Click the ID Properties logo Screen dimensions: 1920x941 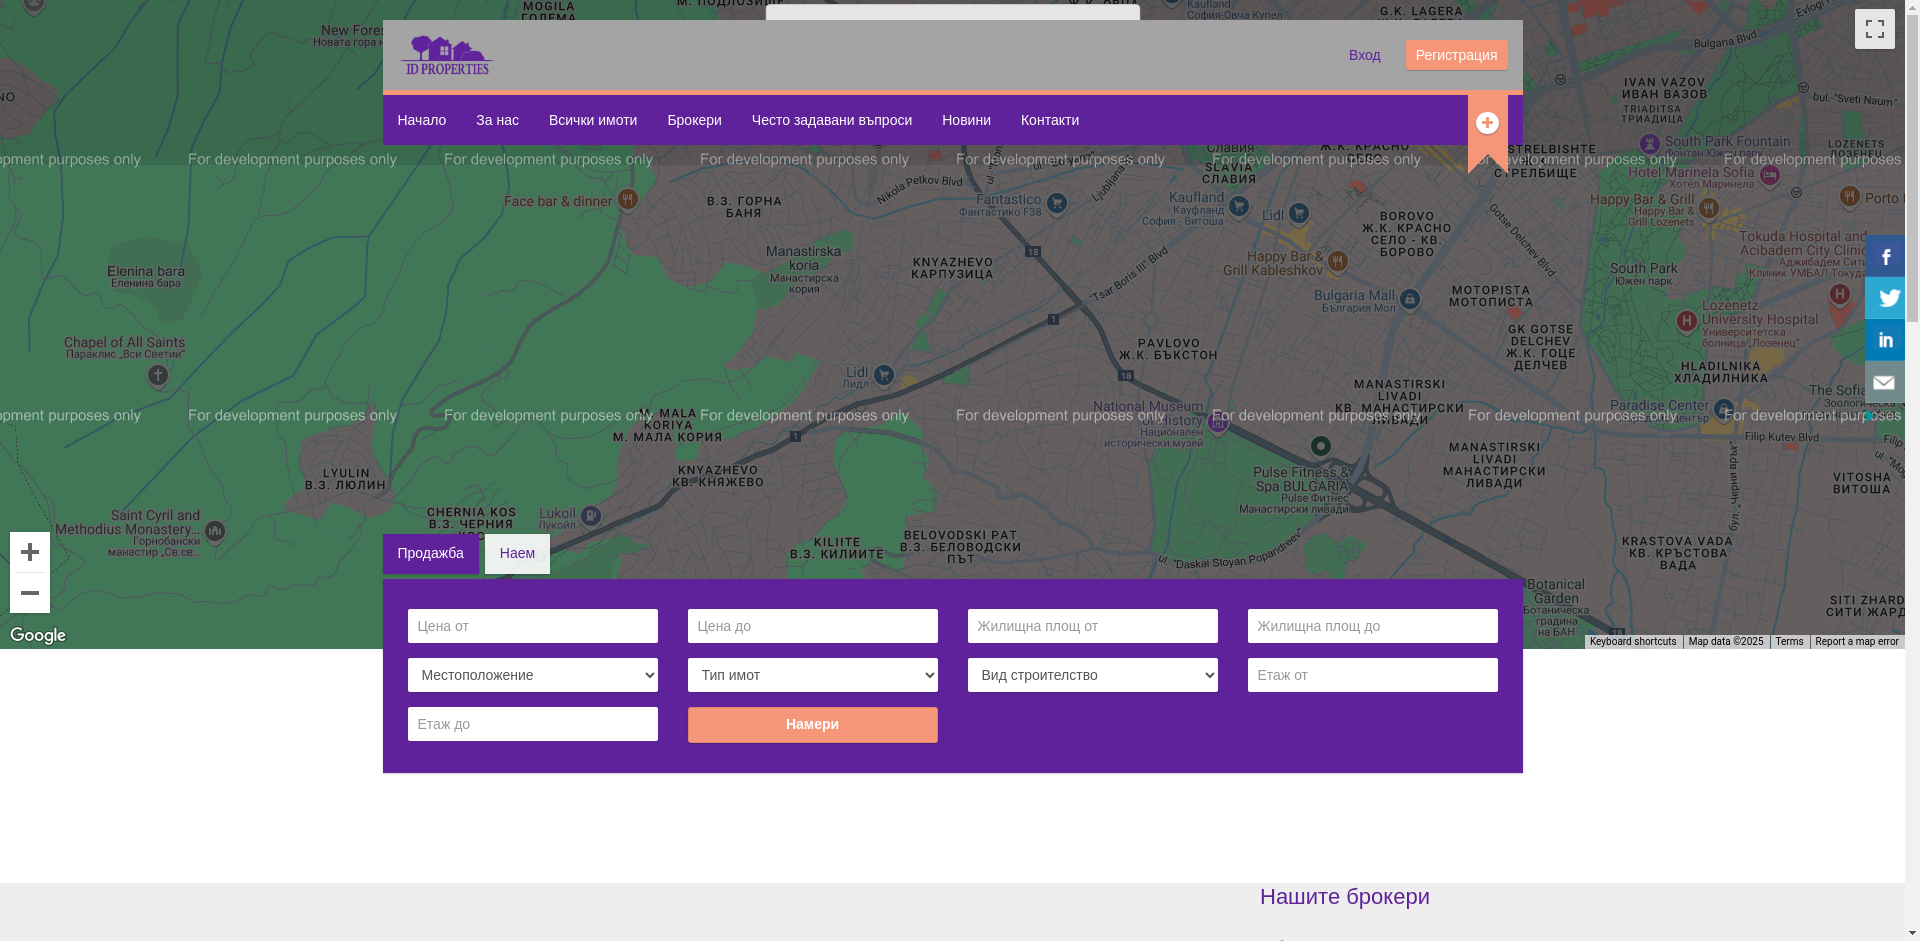pos(446,56)
